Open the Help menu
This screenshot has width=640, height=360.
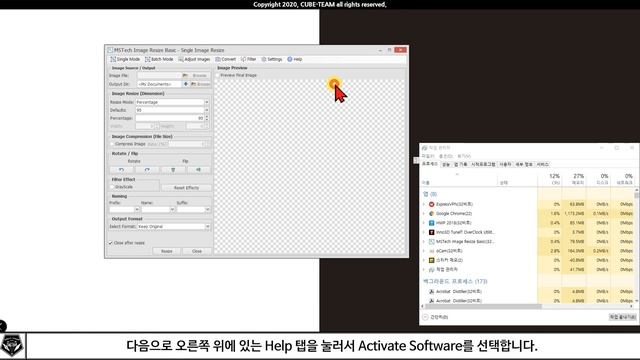pos(295,59)
